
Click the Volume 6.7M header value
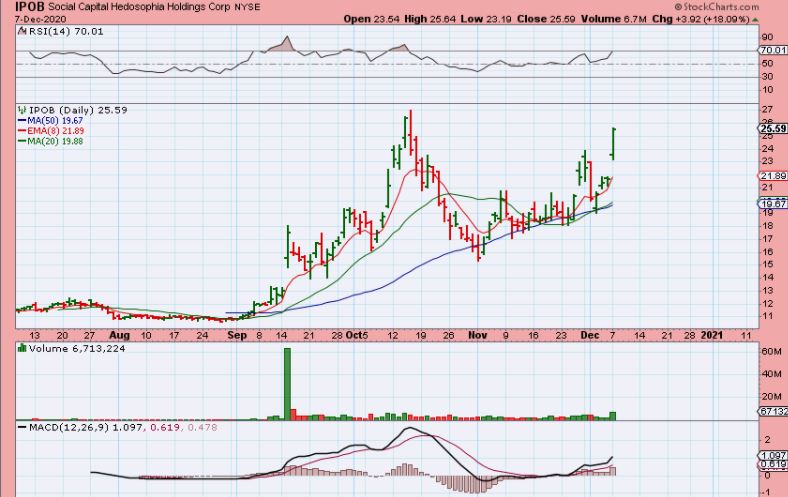click(x=613, y=19)
